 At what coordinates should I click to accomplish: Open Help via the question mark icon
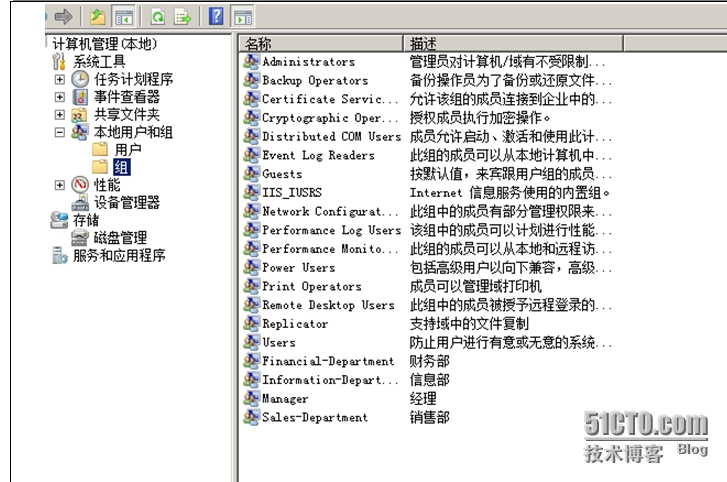coord(216,17)
